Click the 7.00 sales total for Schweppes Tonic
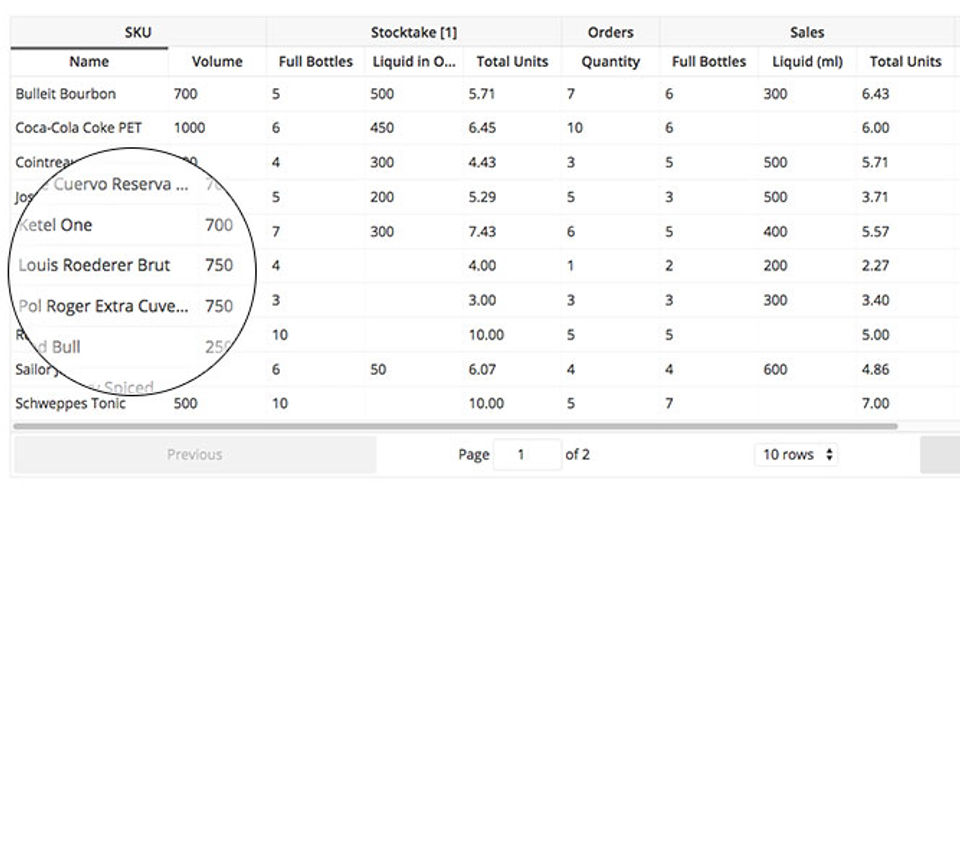 (875, 404)
